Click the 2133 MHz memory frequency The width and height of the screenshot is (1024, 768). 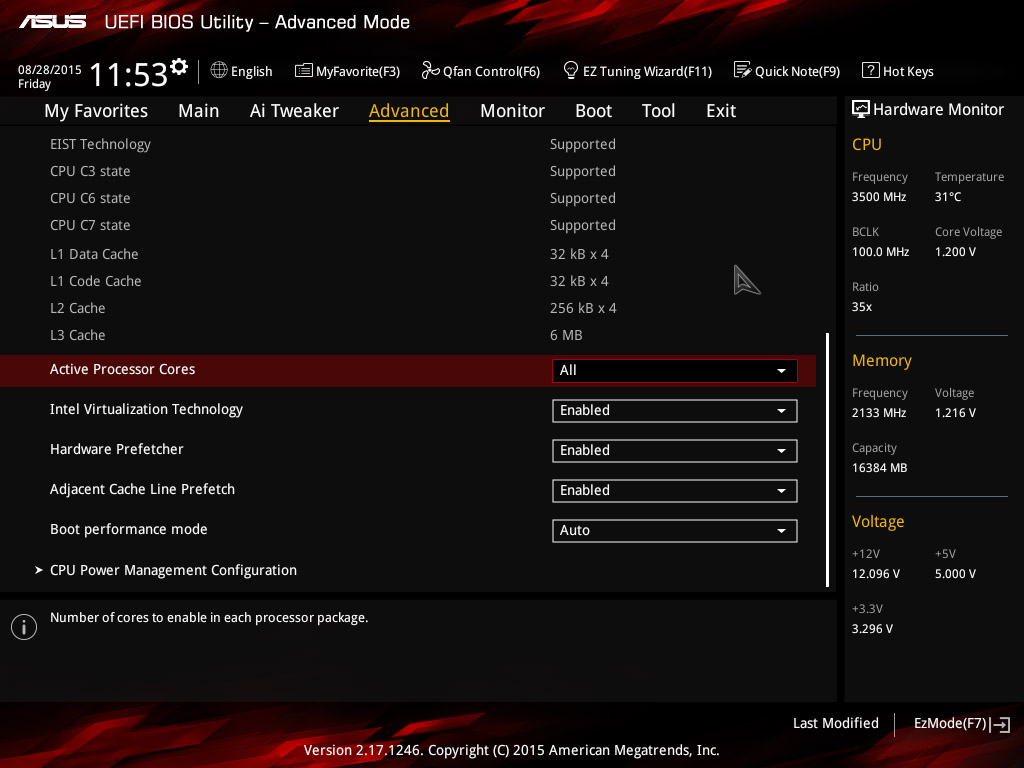point(879,413)
